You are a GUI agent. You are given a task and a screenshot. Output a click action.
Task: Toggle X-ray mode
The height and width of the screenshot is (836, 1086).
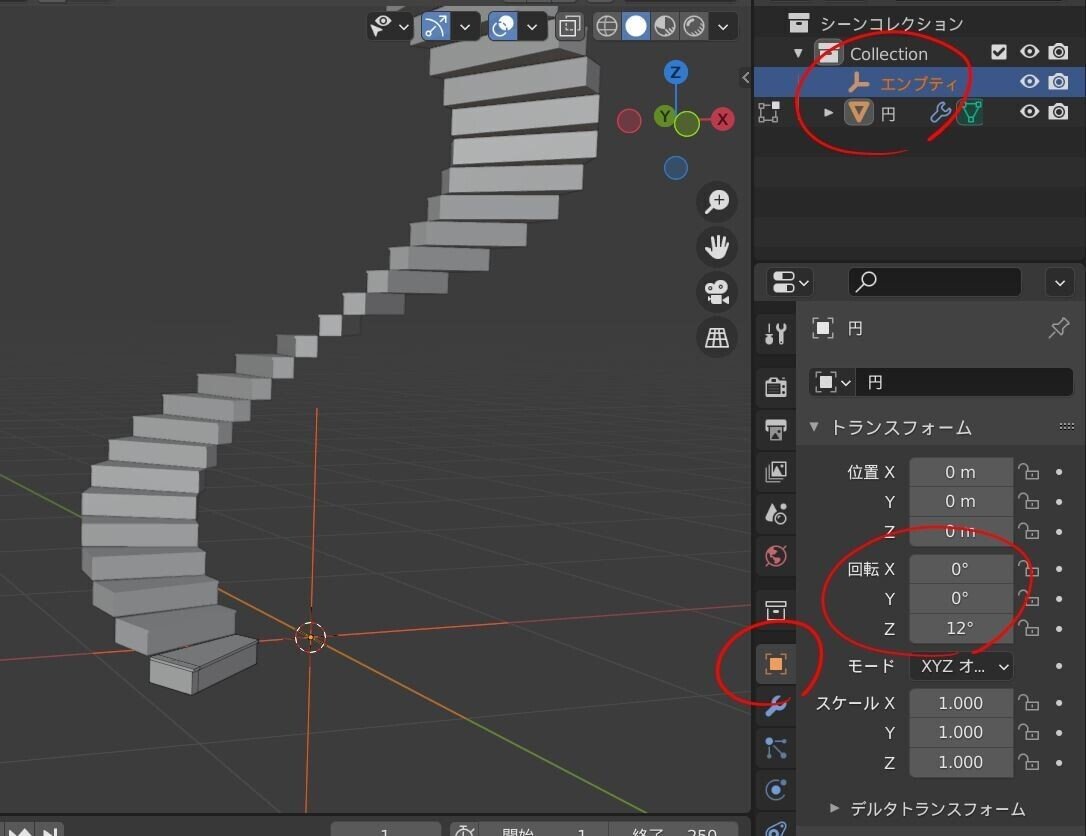click(570, 26)
